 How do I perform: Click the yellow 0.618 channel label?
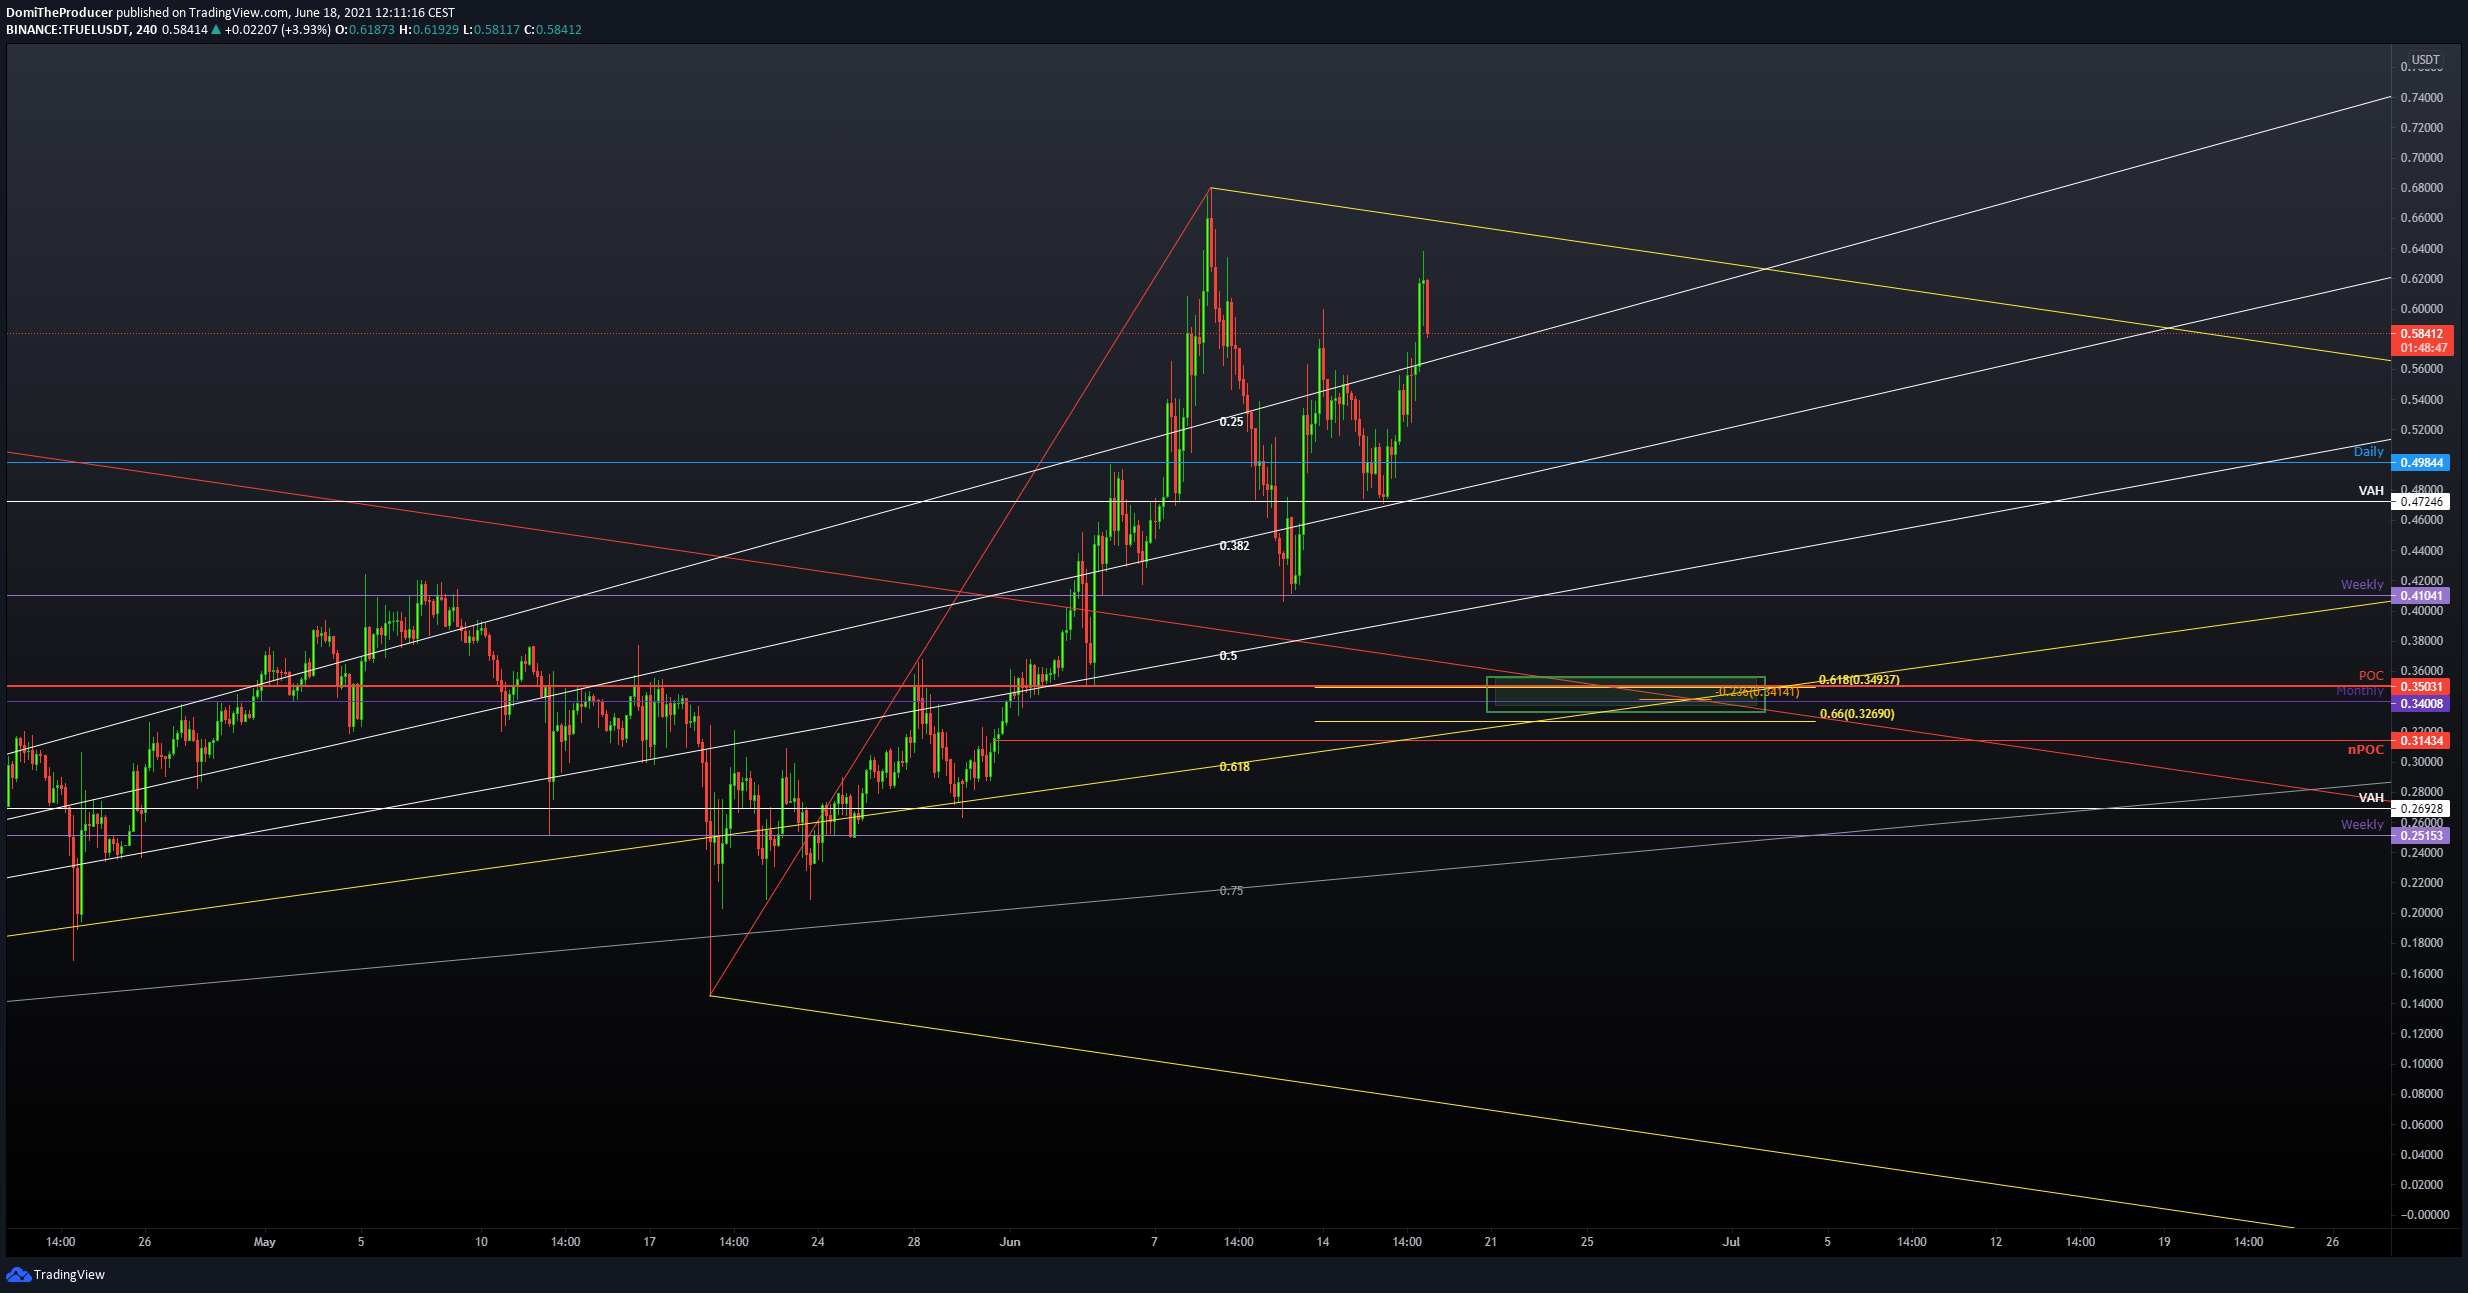coord(1234,767)
